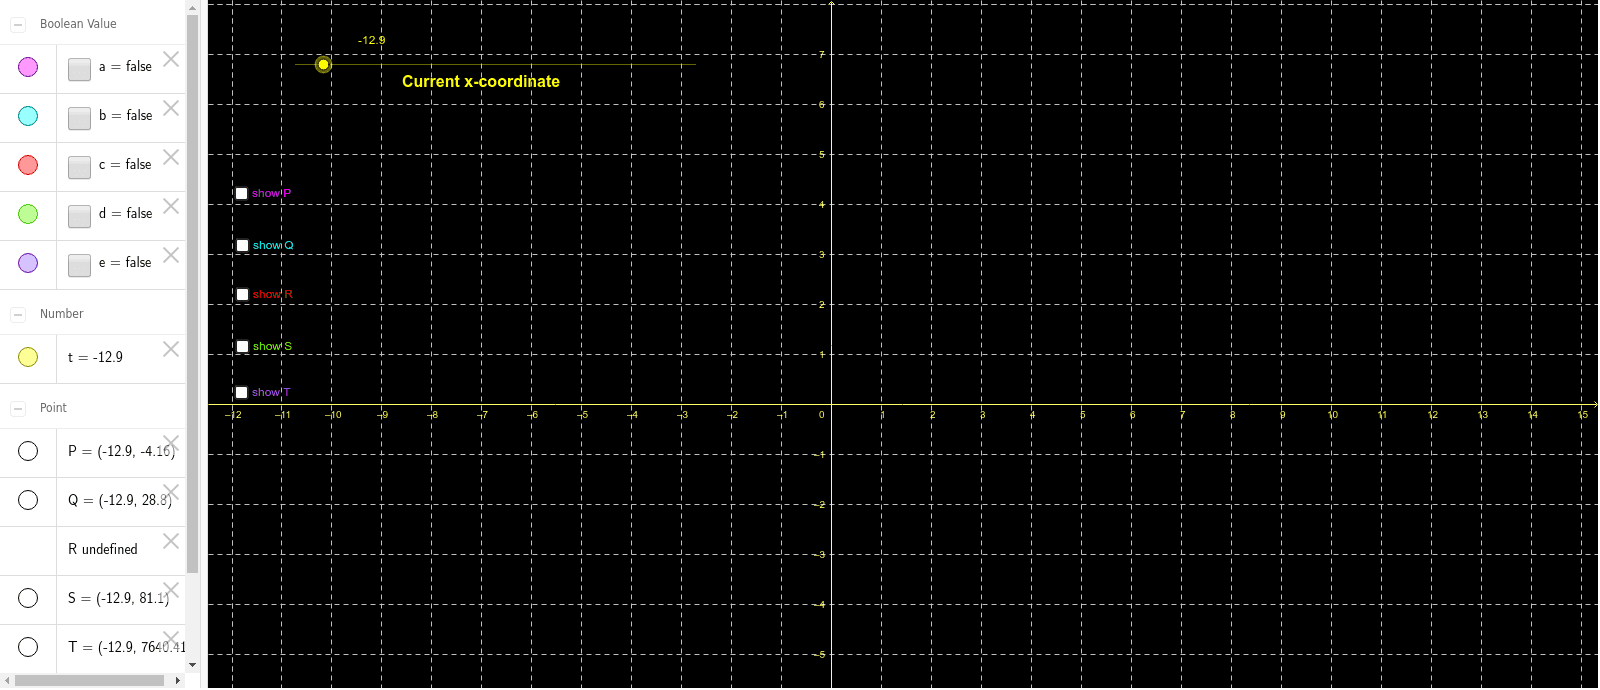Select the t = -12.9 entry

95,357
